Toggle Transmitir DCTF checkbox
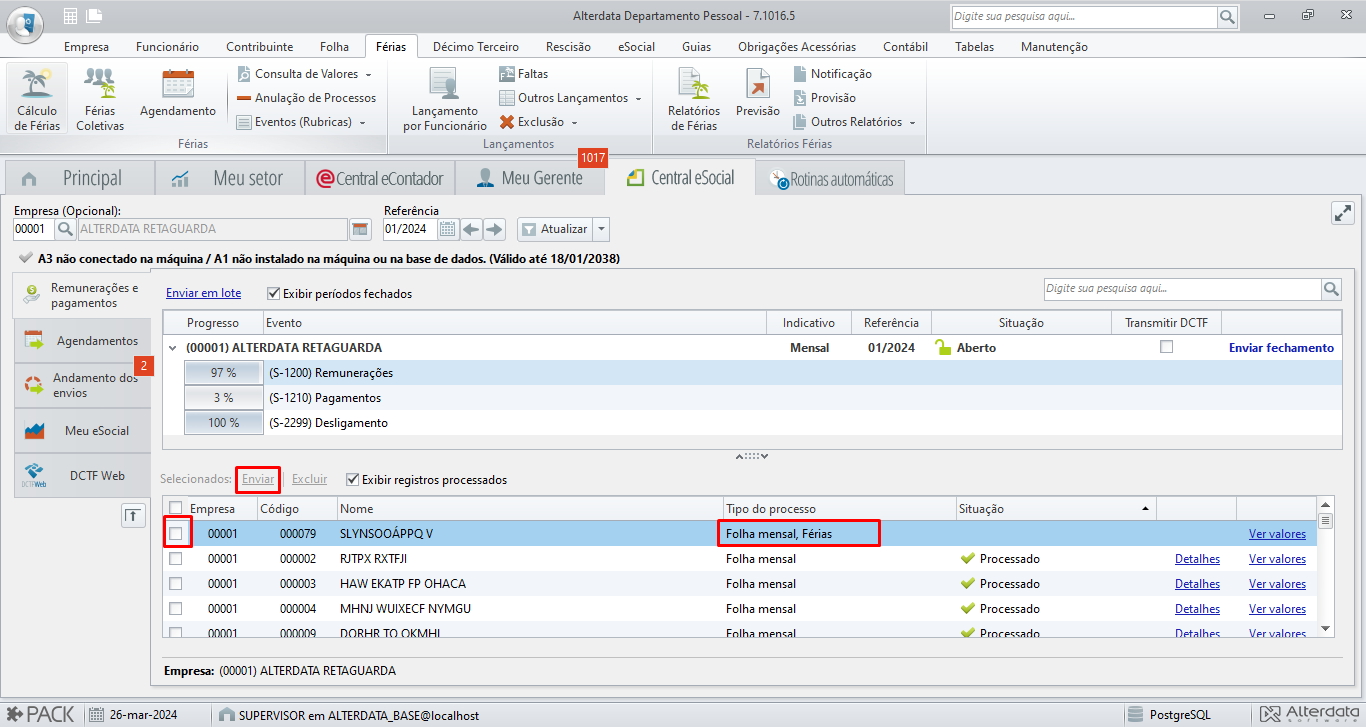The height and width of the screenshot is (727, 1366). point(1166,347)
